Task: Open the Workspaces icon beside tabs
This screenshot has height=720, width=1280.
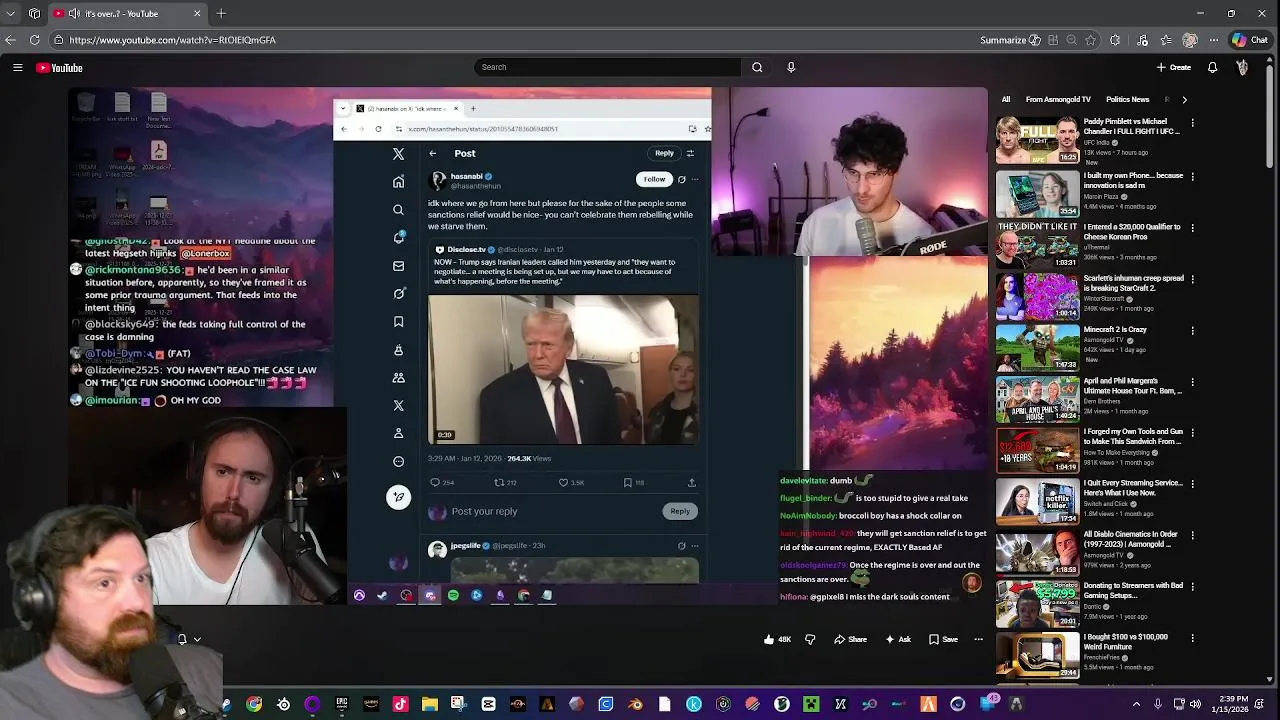Action: pyautogui.click(x=34, y=13)
